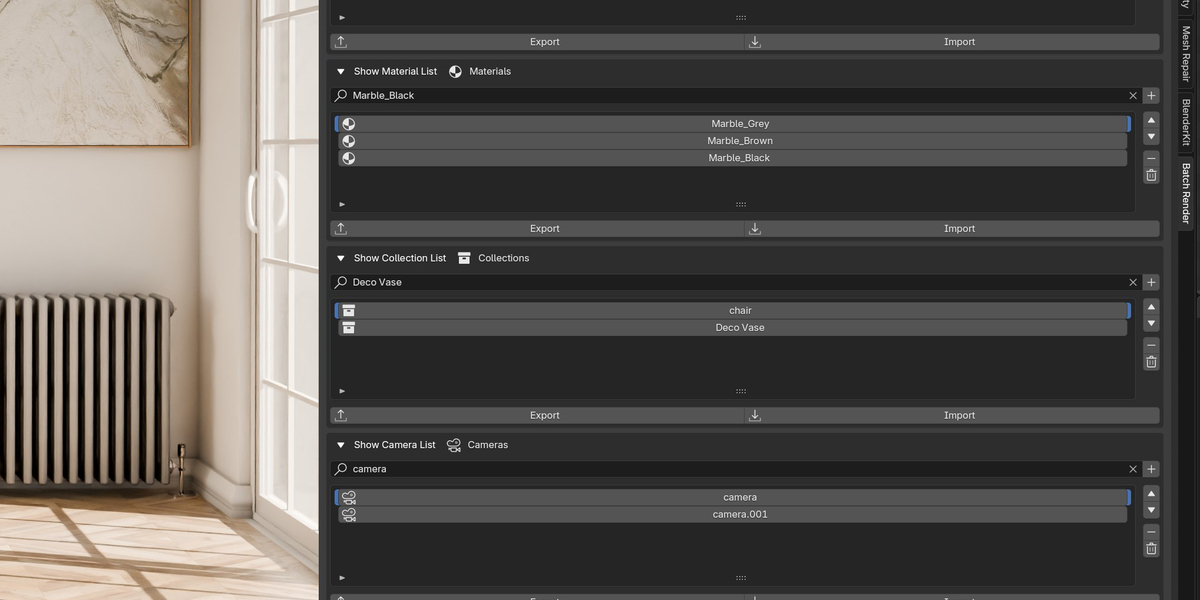Click the Cameras icon in the header
The width and height of the screenshot is (1200, 600).
pos(454,445)
